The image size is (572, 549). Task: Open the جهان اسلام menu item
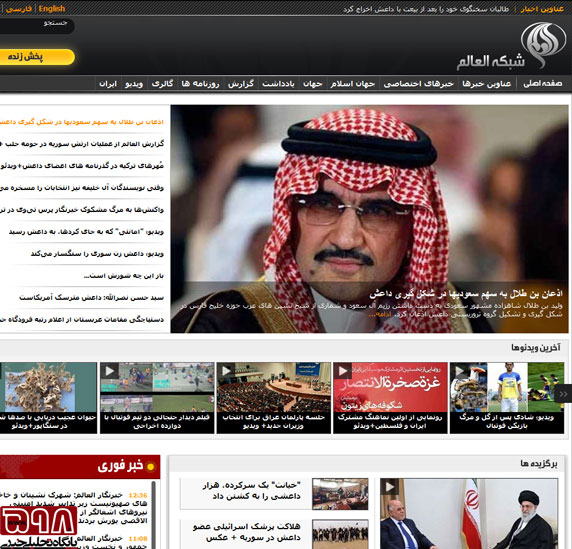point(352,84)
